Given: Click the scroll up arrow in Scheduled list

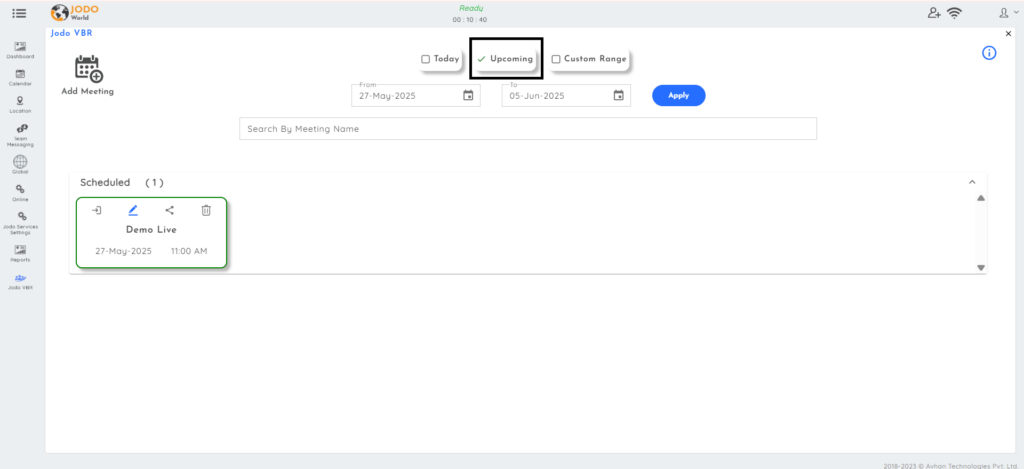Looking at the screenshot, I should pyautogui.click(x=980, y=198).
